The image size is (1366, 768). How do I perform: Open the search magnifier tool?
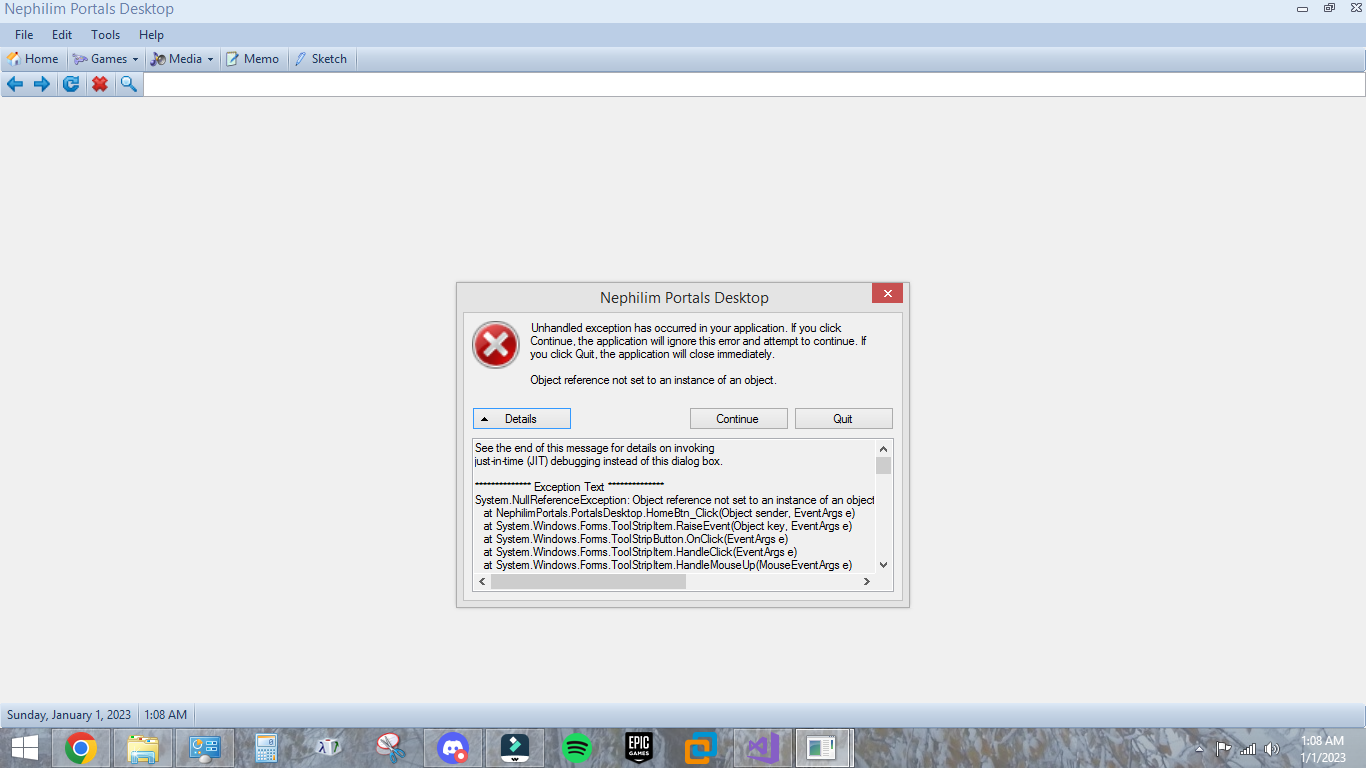point(128,84)
